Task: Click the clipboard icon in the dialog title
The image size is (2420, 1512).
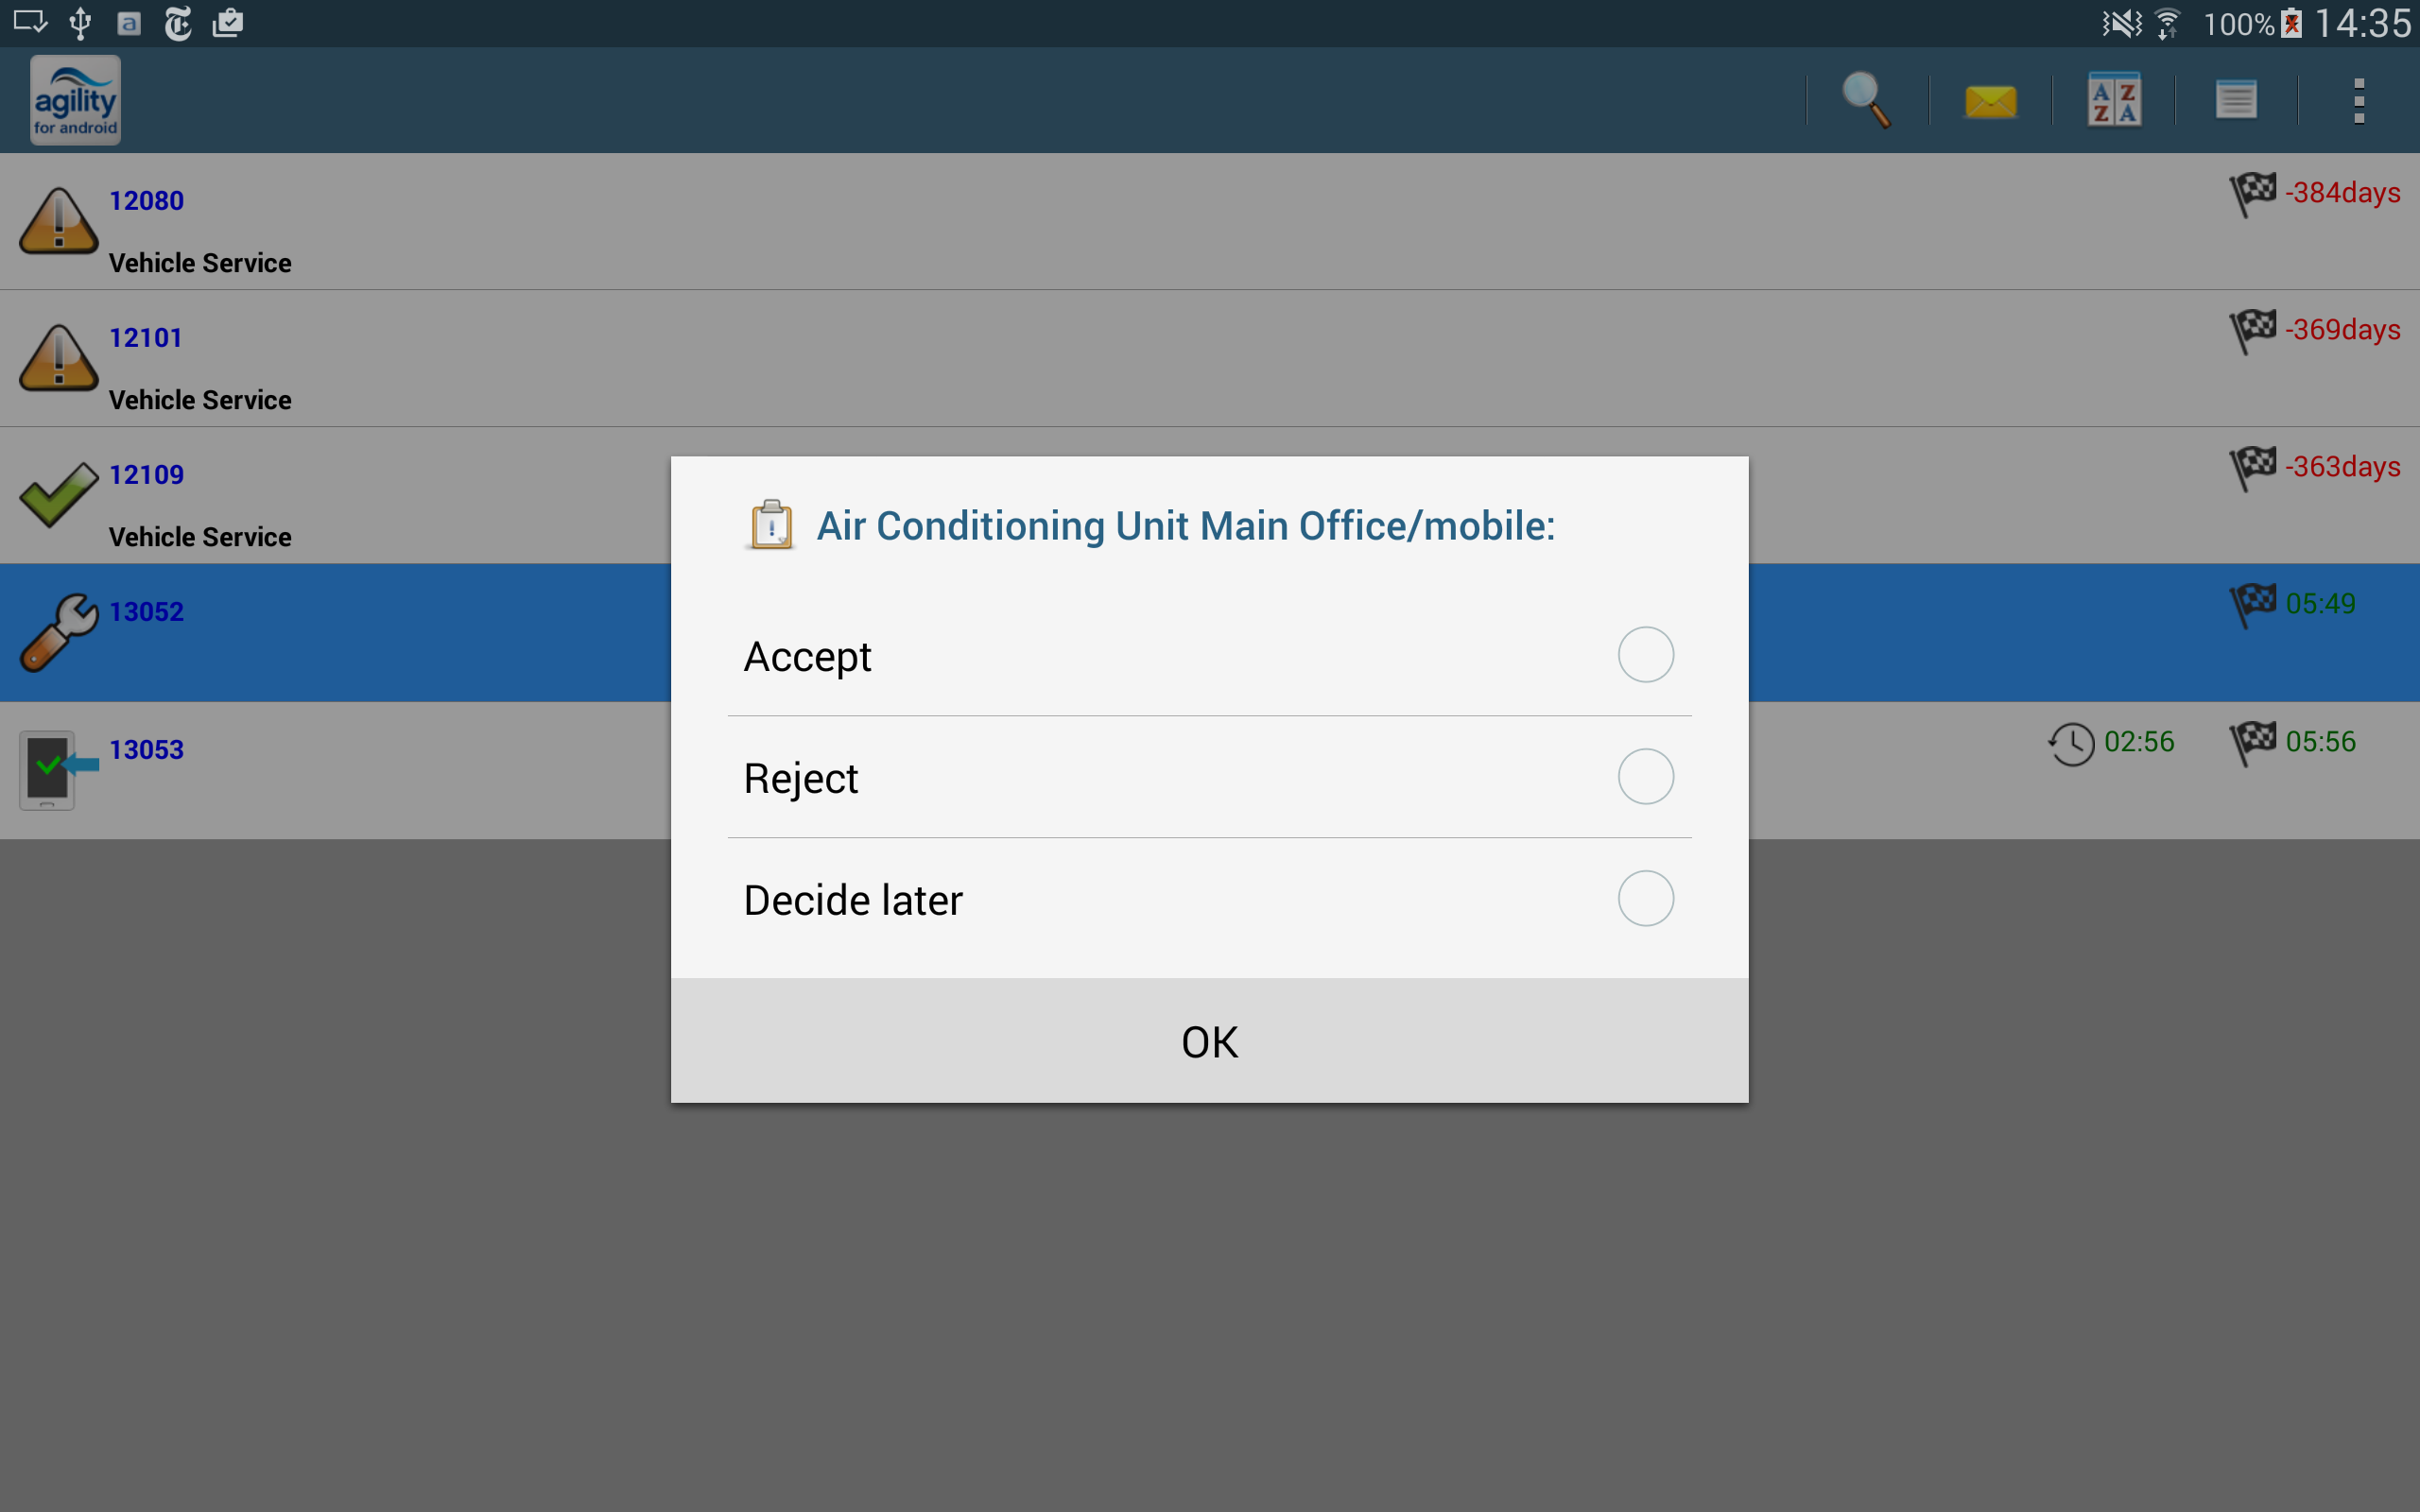Action: point(771,525)
